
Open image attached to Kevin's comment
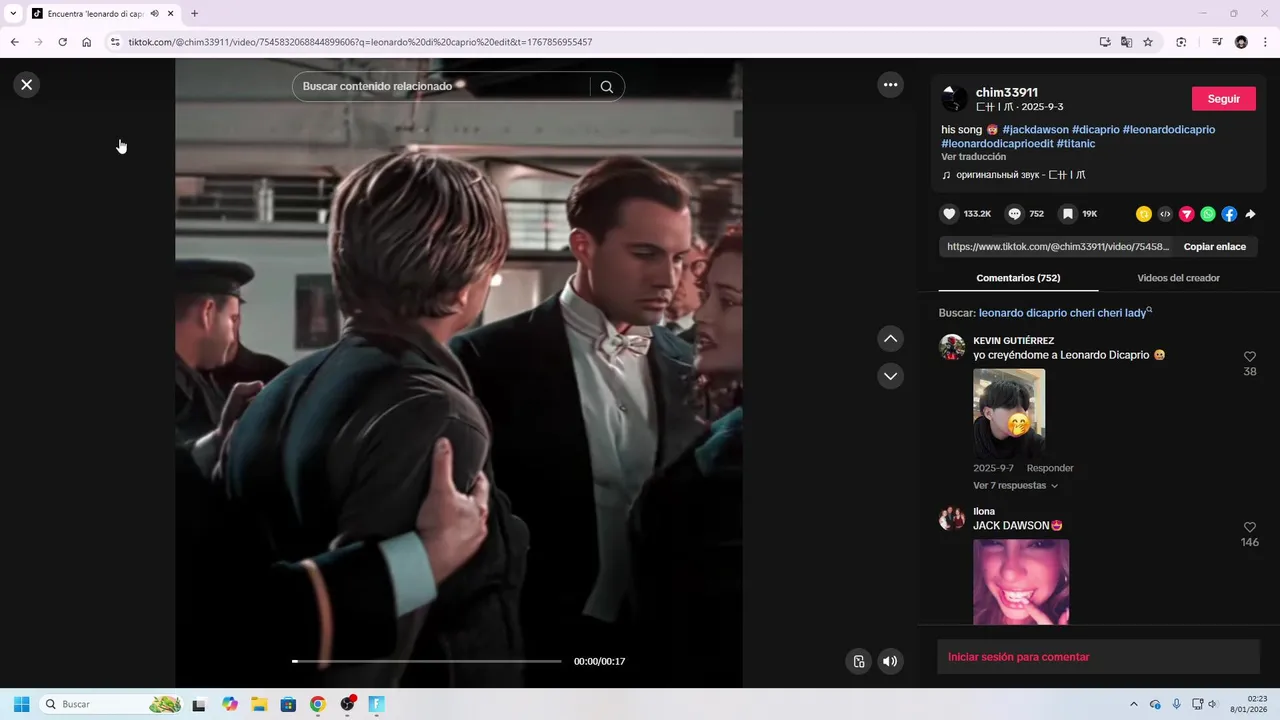click(1009, 414)
